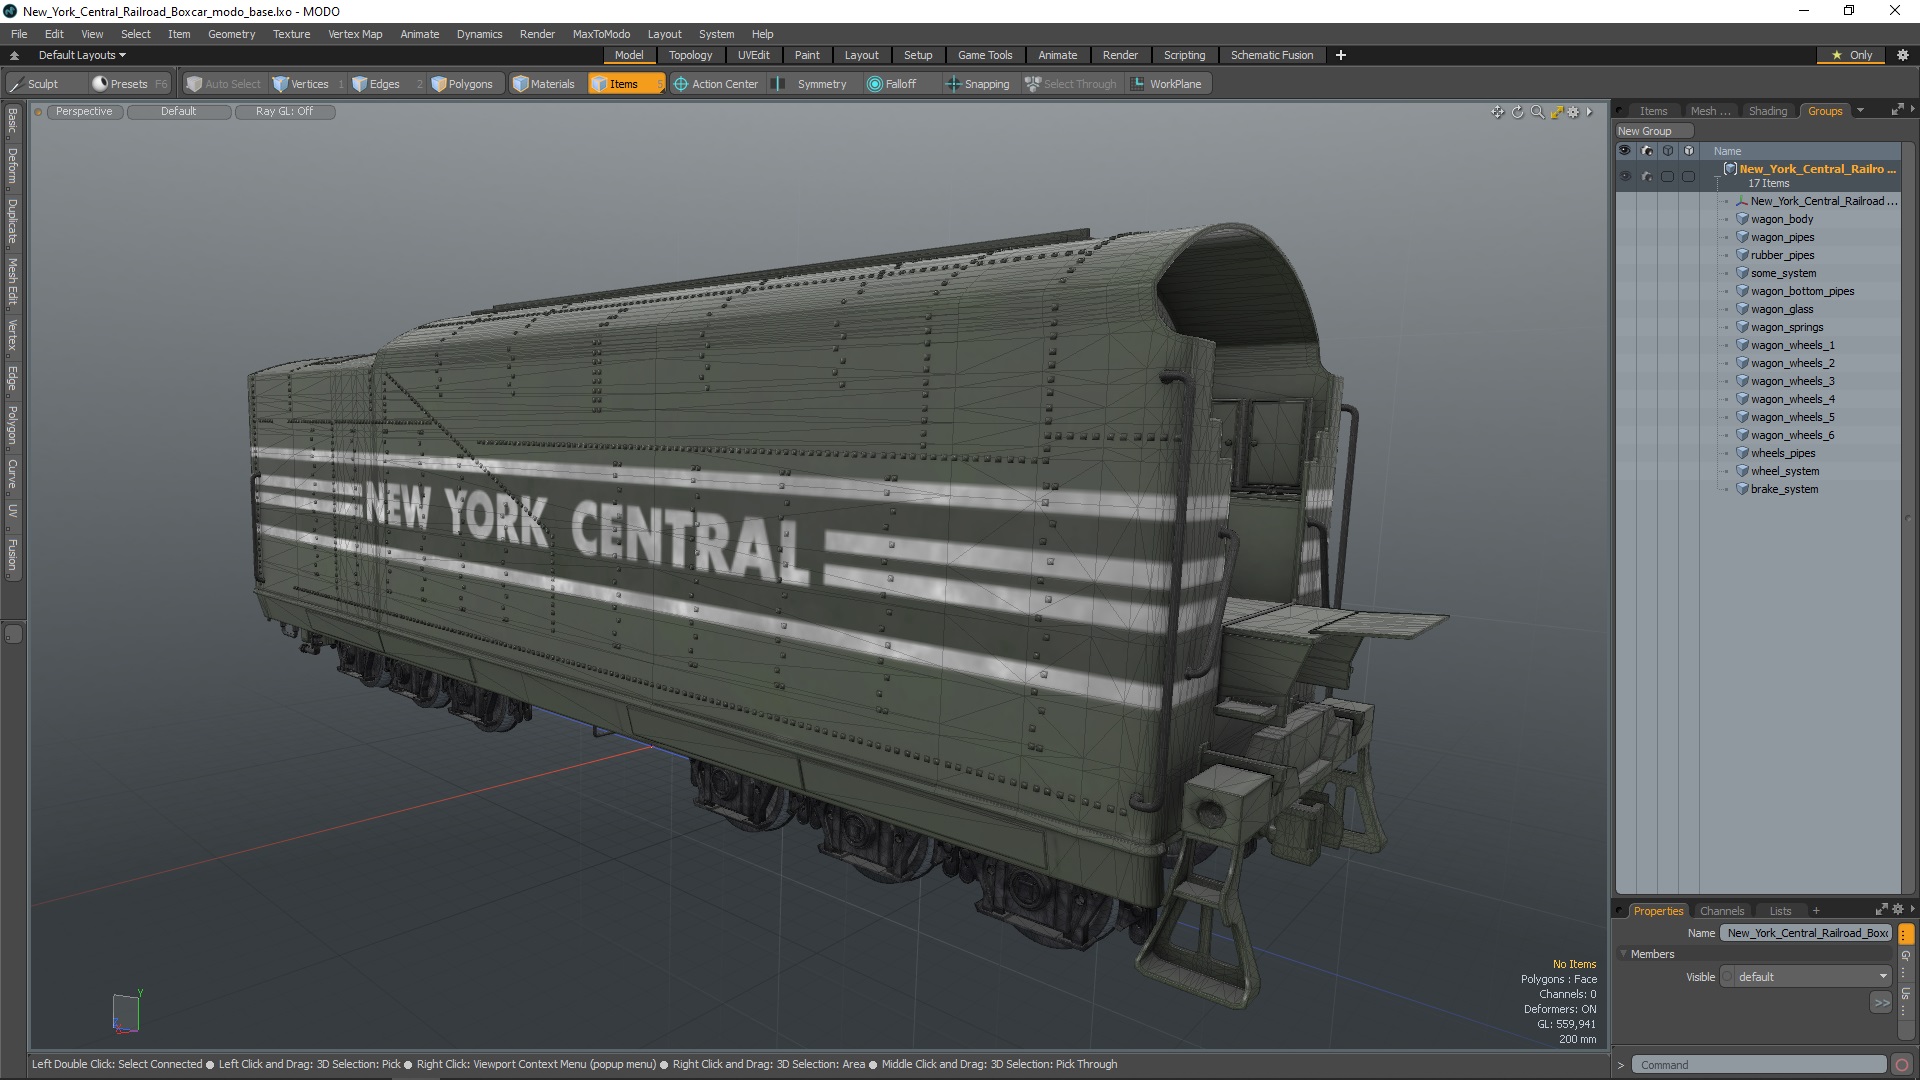Viewport: 1920px width, 1080px height.
Task: Open the Action Center options
Action: 716,84
